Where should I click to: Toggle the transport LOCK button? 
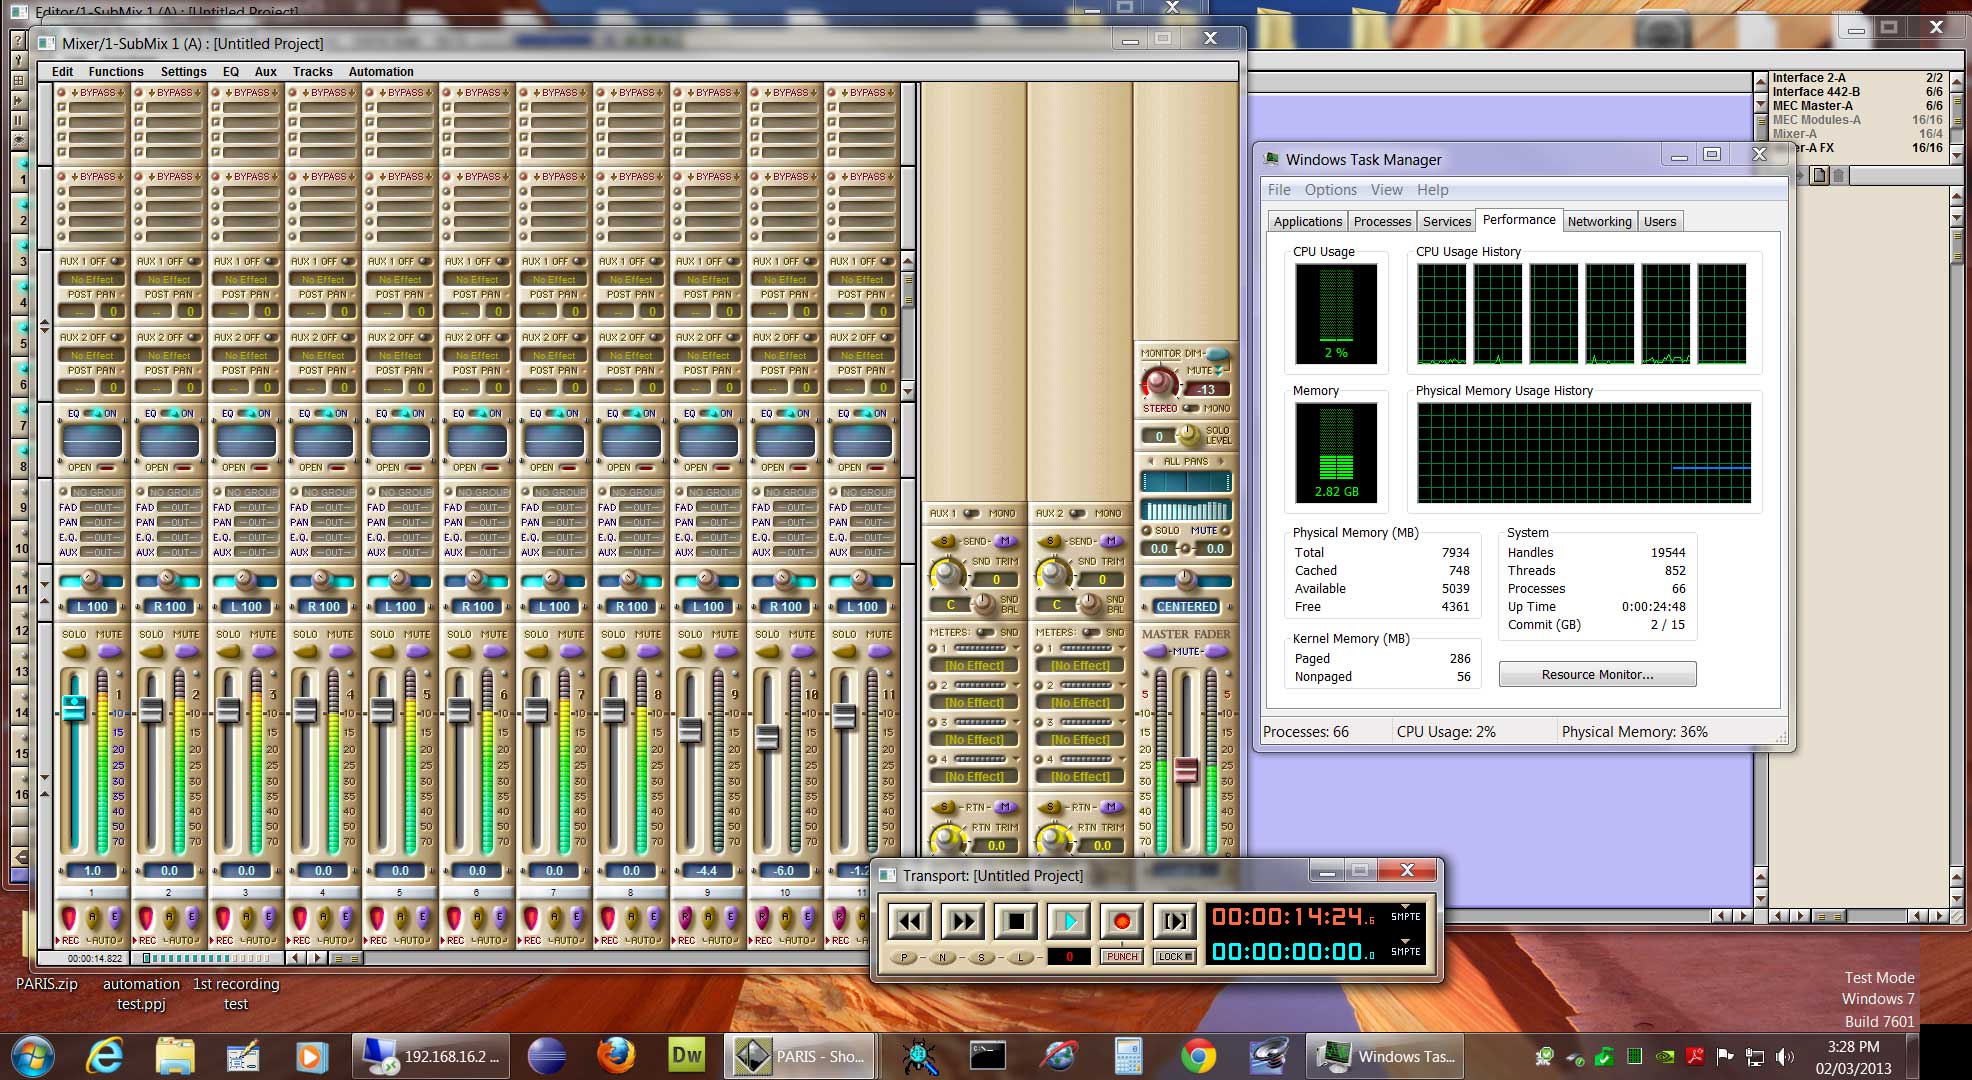point(1175,957)
